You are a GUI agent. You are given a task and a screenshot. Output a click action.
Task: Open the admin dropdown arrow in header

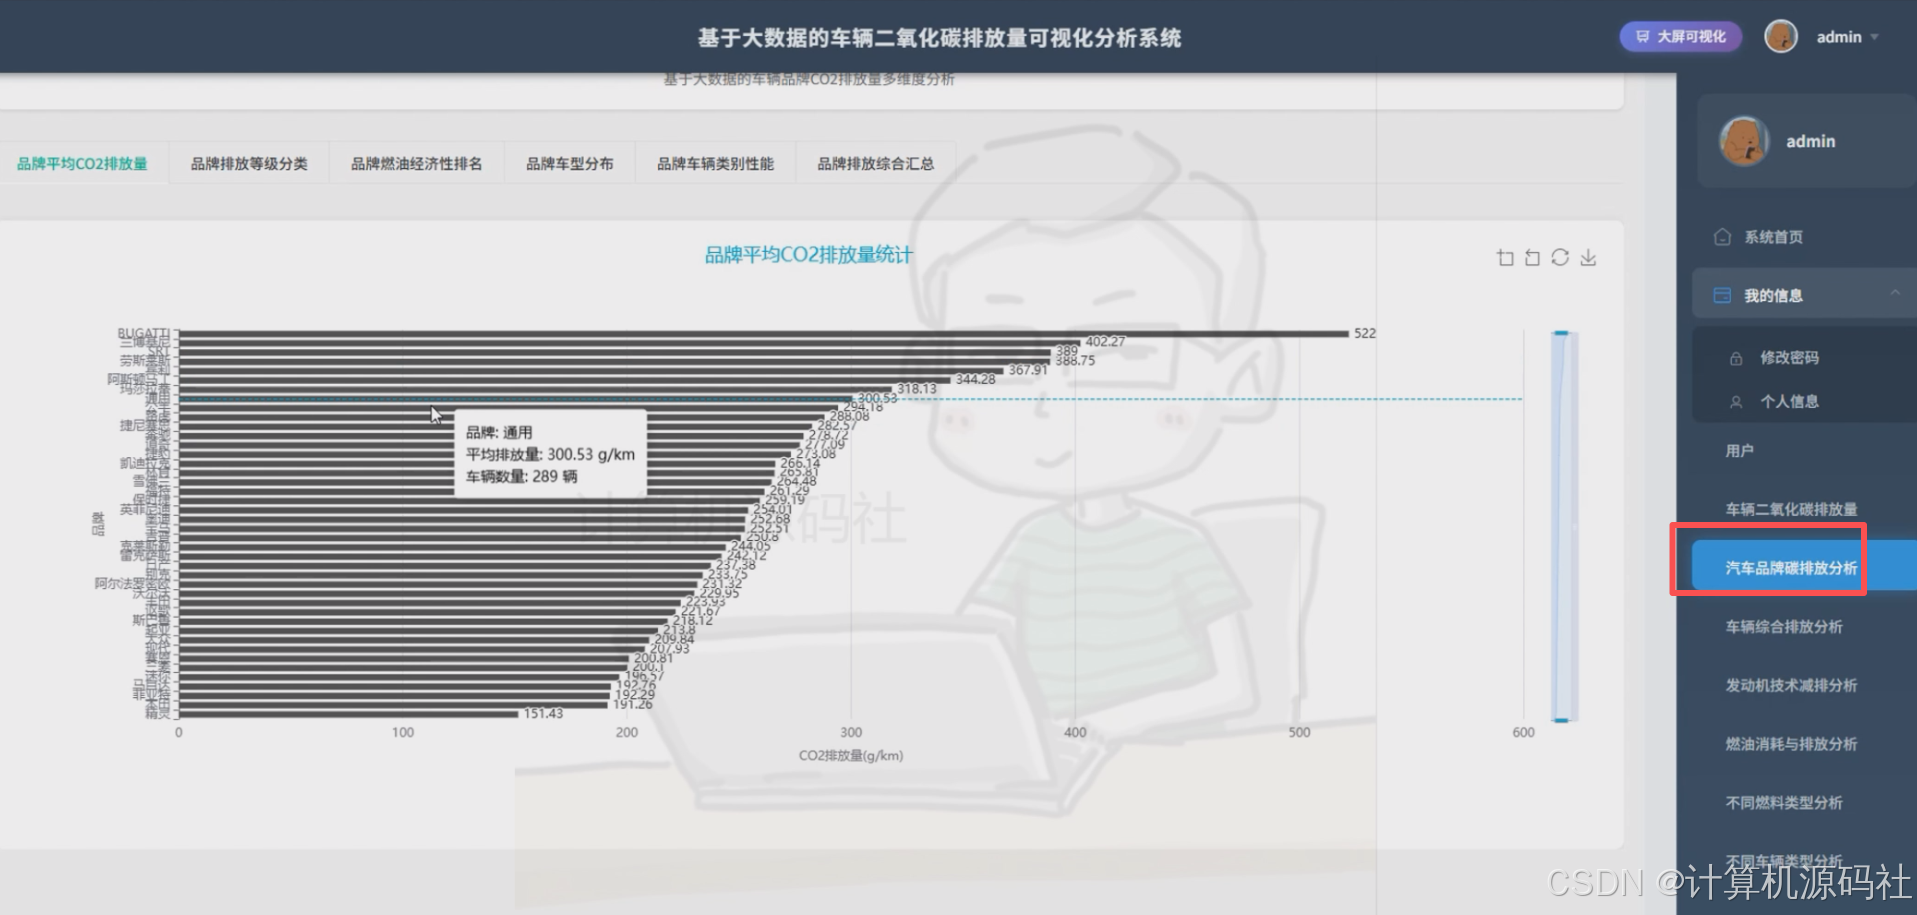(x=1874, y=37)
